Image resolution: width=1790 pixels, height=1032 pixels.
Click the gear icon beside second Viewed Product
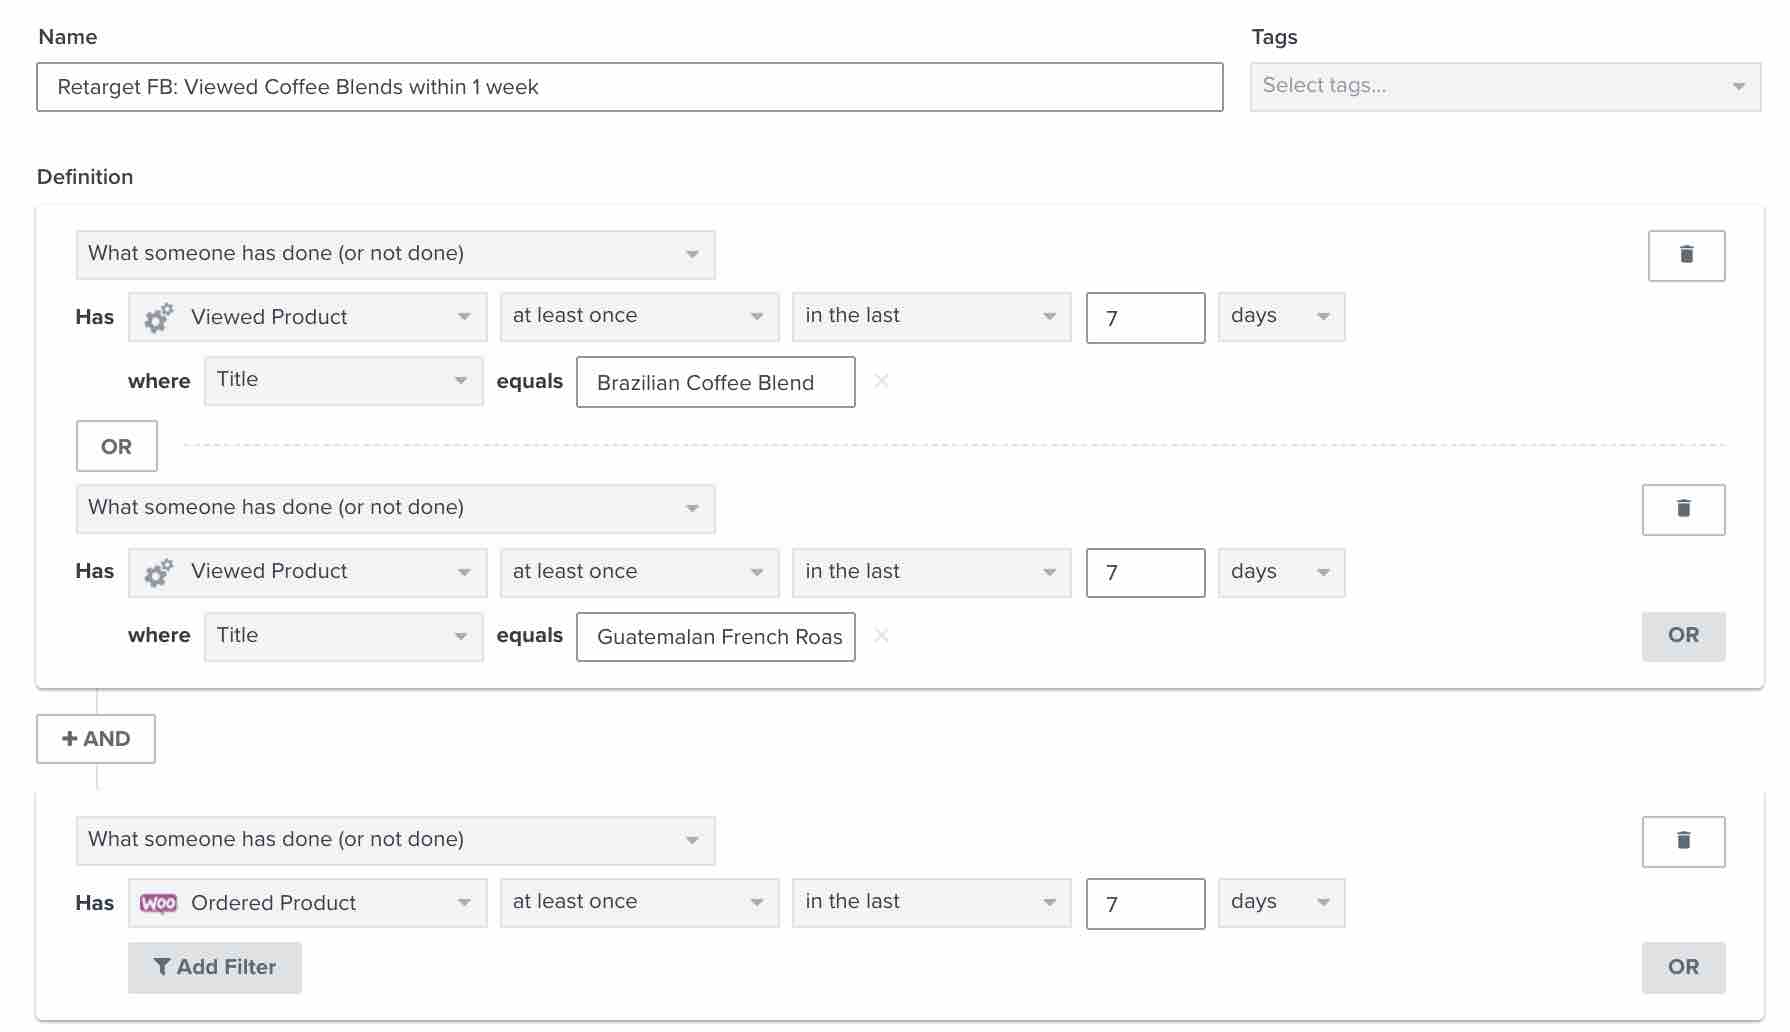point(158,572)
